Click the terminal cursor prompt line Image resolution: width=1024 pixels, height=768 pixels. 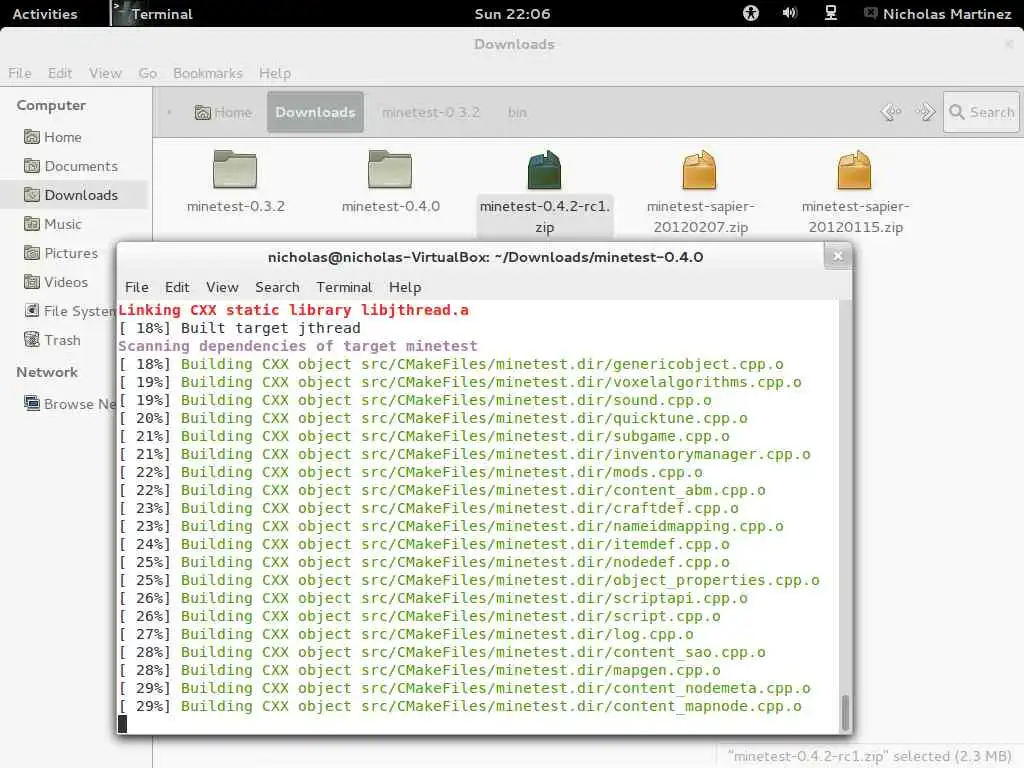[x=478, y=724]
